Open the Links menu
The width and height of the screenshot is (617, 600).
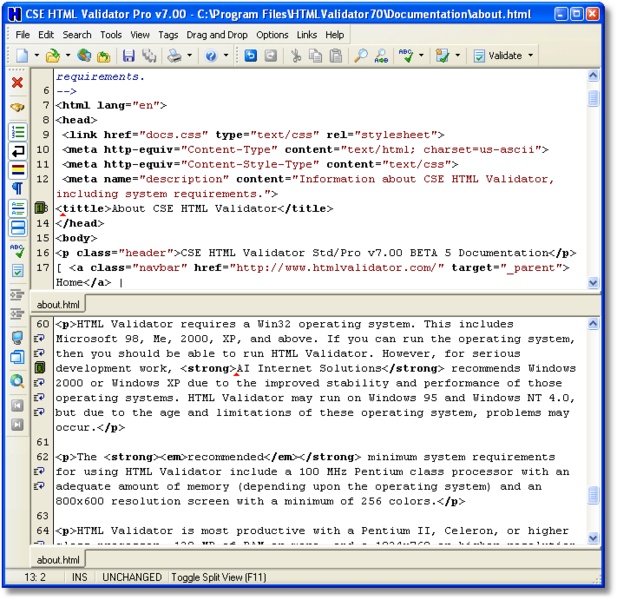[307, 35]
